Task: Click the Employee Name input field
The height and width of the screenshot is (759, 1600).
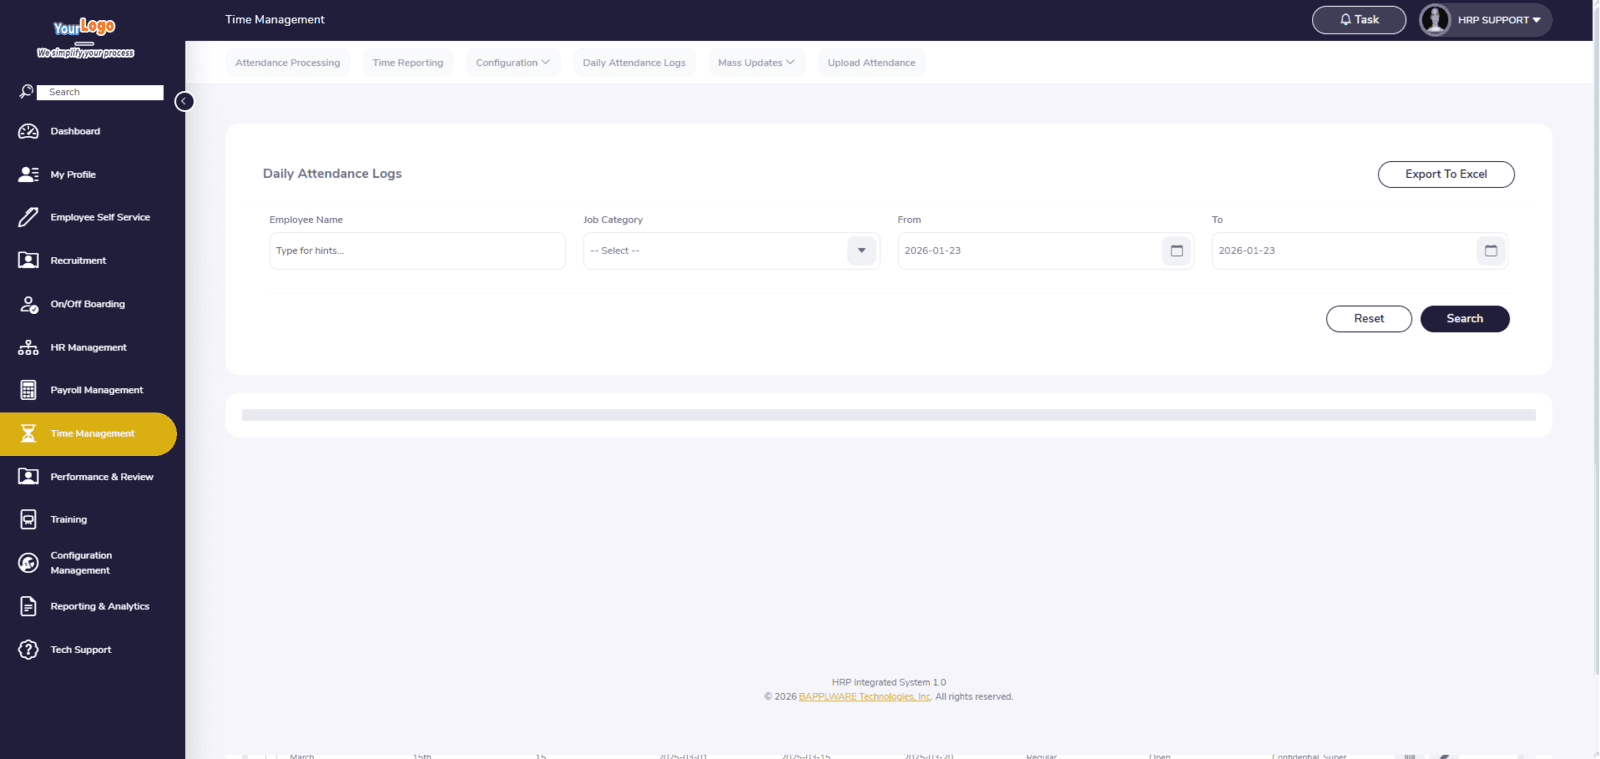Action: coord(417,251)
